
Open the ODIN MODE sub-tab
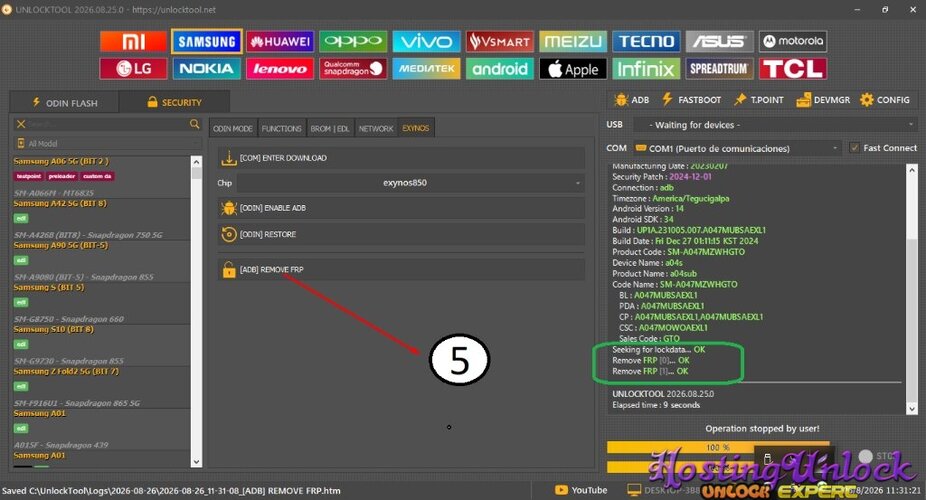(233, 128)
